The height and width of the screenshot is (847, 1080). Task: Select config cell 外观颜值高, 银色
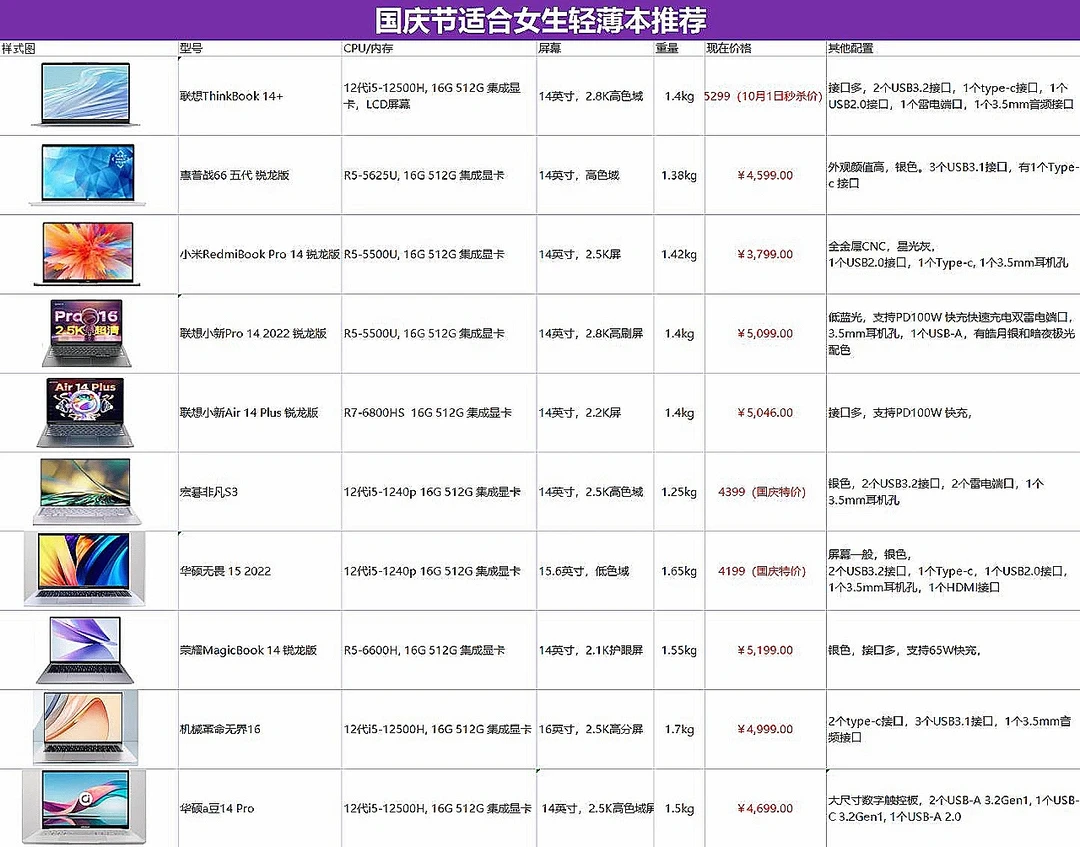(x=953, y=176)
